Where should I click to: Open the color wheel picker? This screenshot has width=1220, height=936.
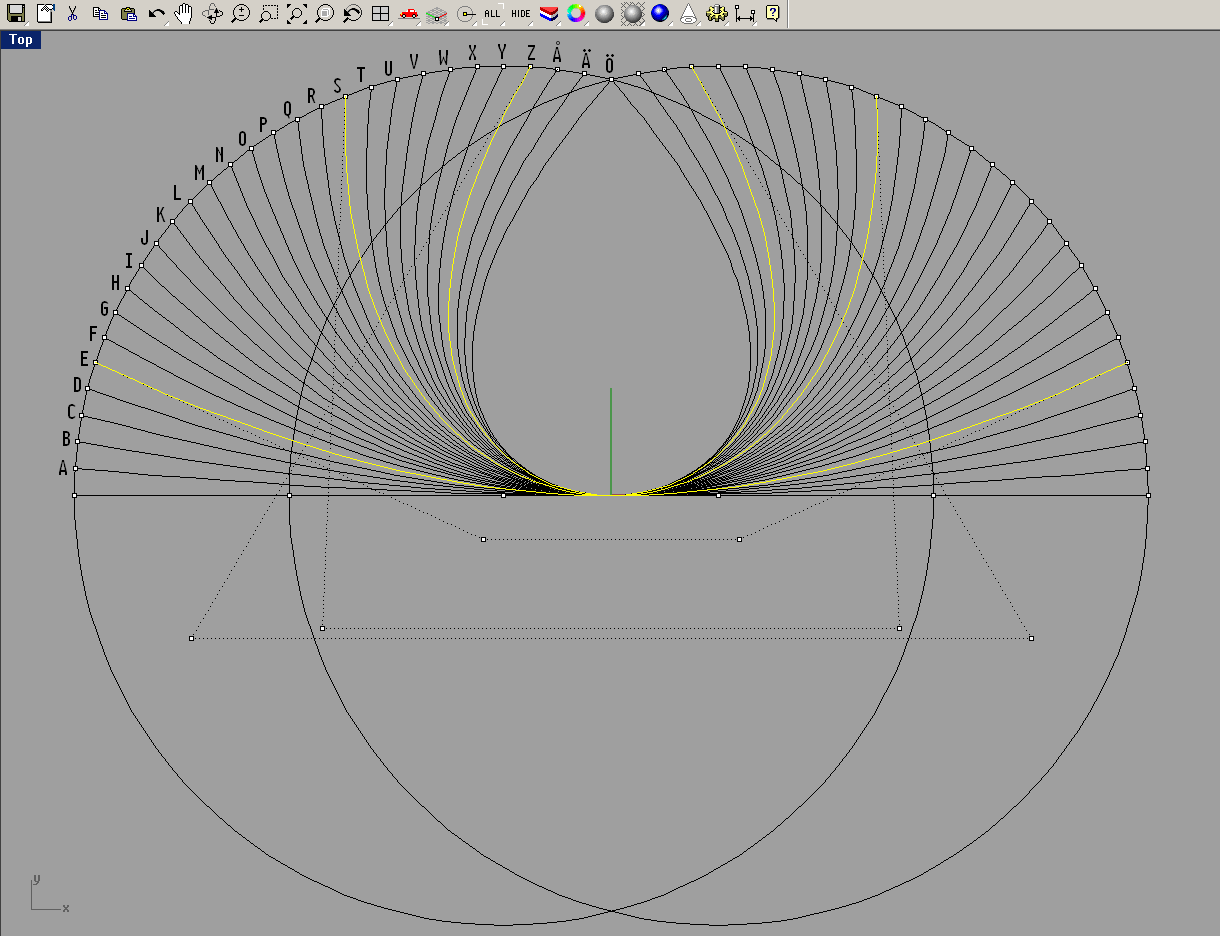click(x=575, y=14)
